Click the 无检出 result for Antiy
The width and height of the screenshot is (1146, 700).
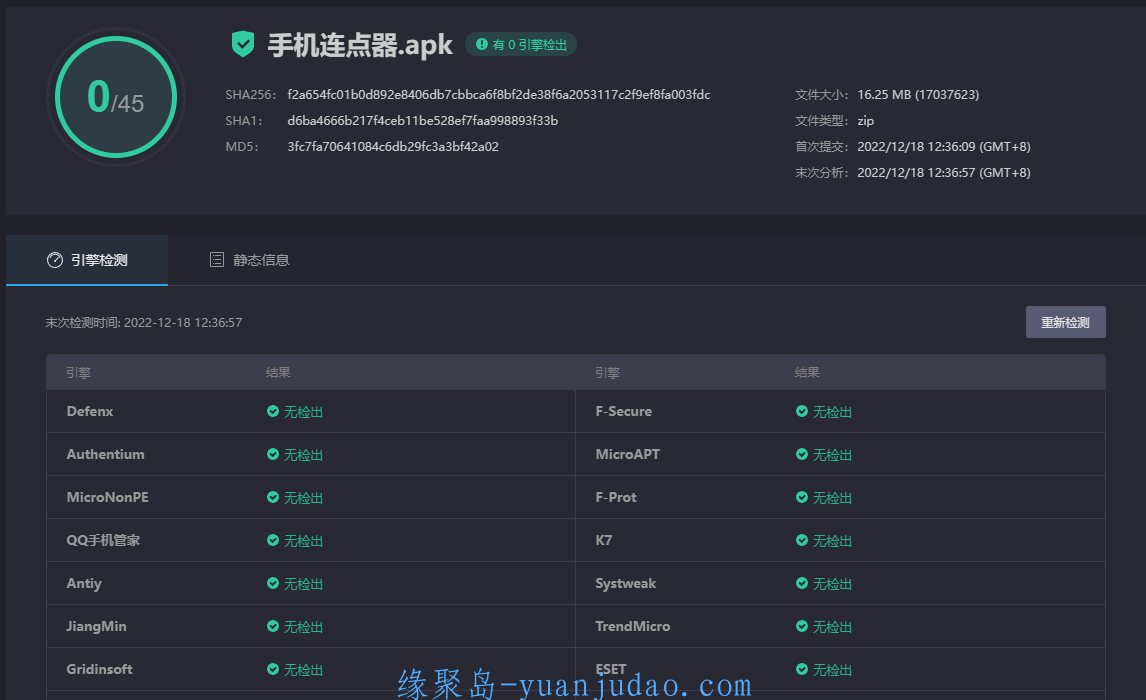pyautogui.click(x=303, y=585)
